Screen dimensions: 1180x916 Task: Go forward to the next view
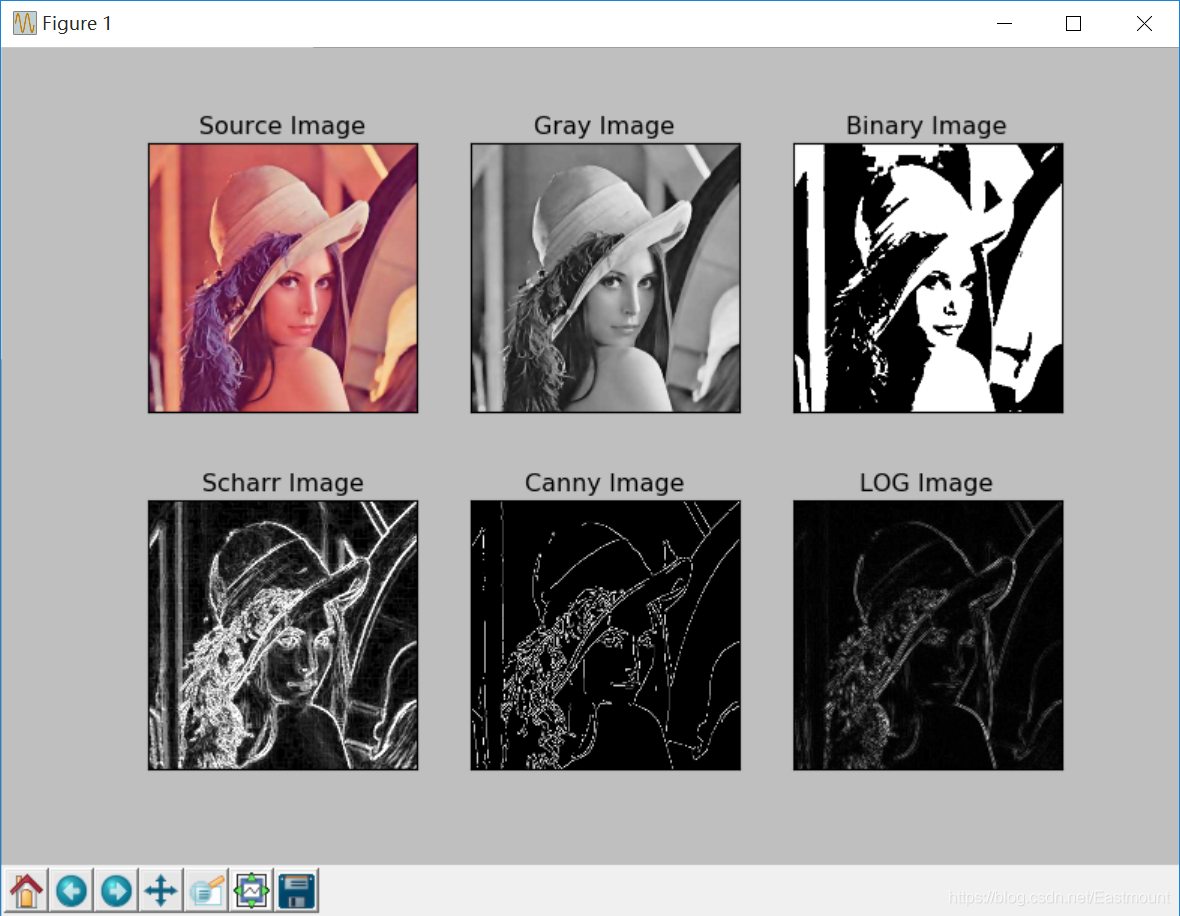tap(117, 890)
